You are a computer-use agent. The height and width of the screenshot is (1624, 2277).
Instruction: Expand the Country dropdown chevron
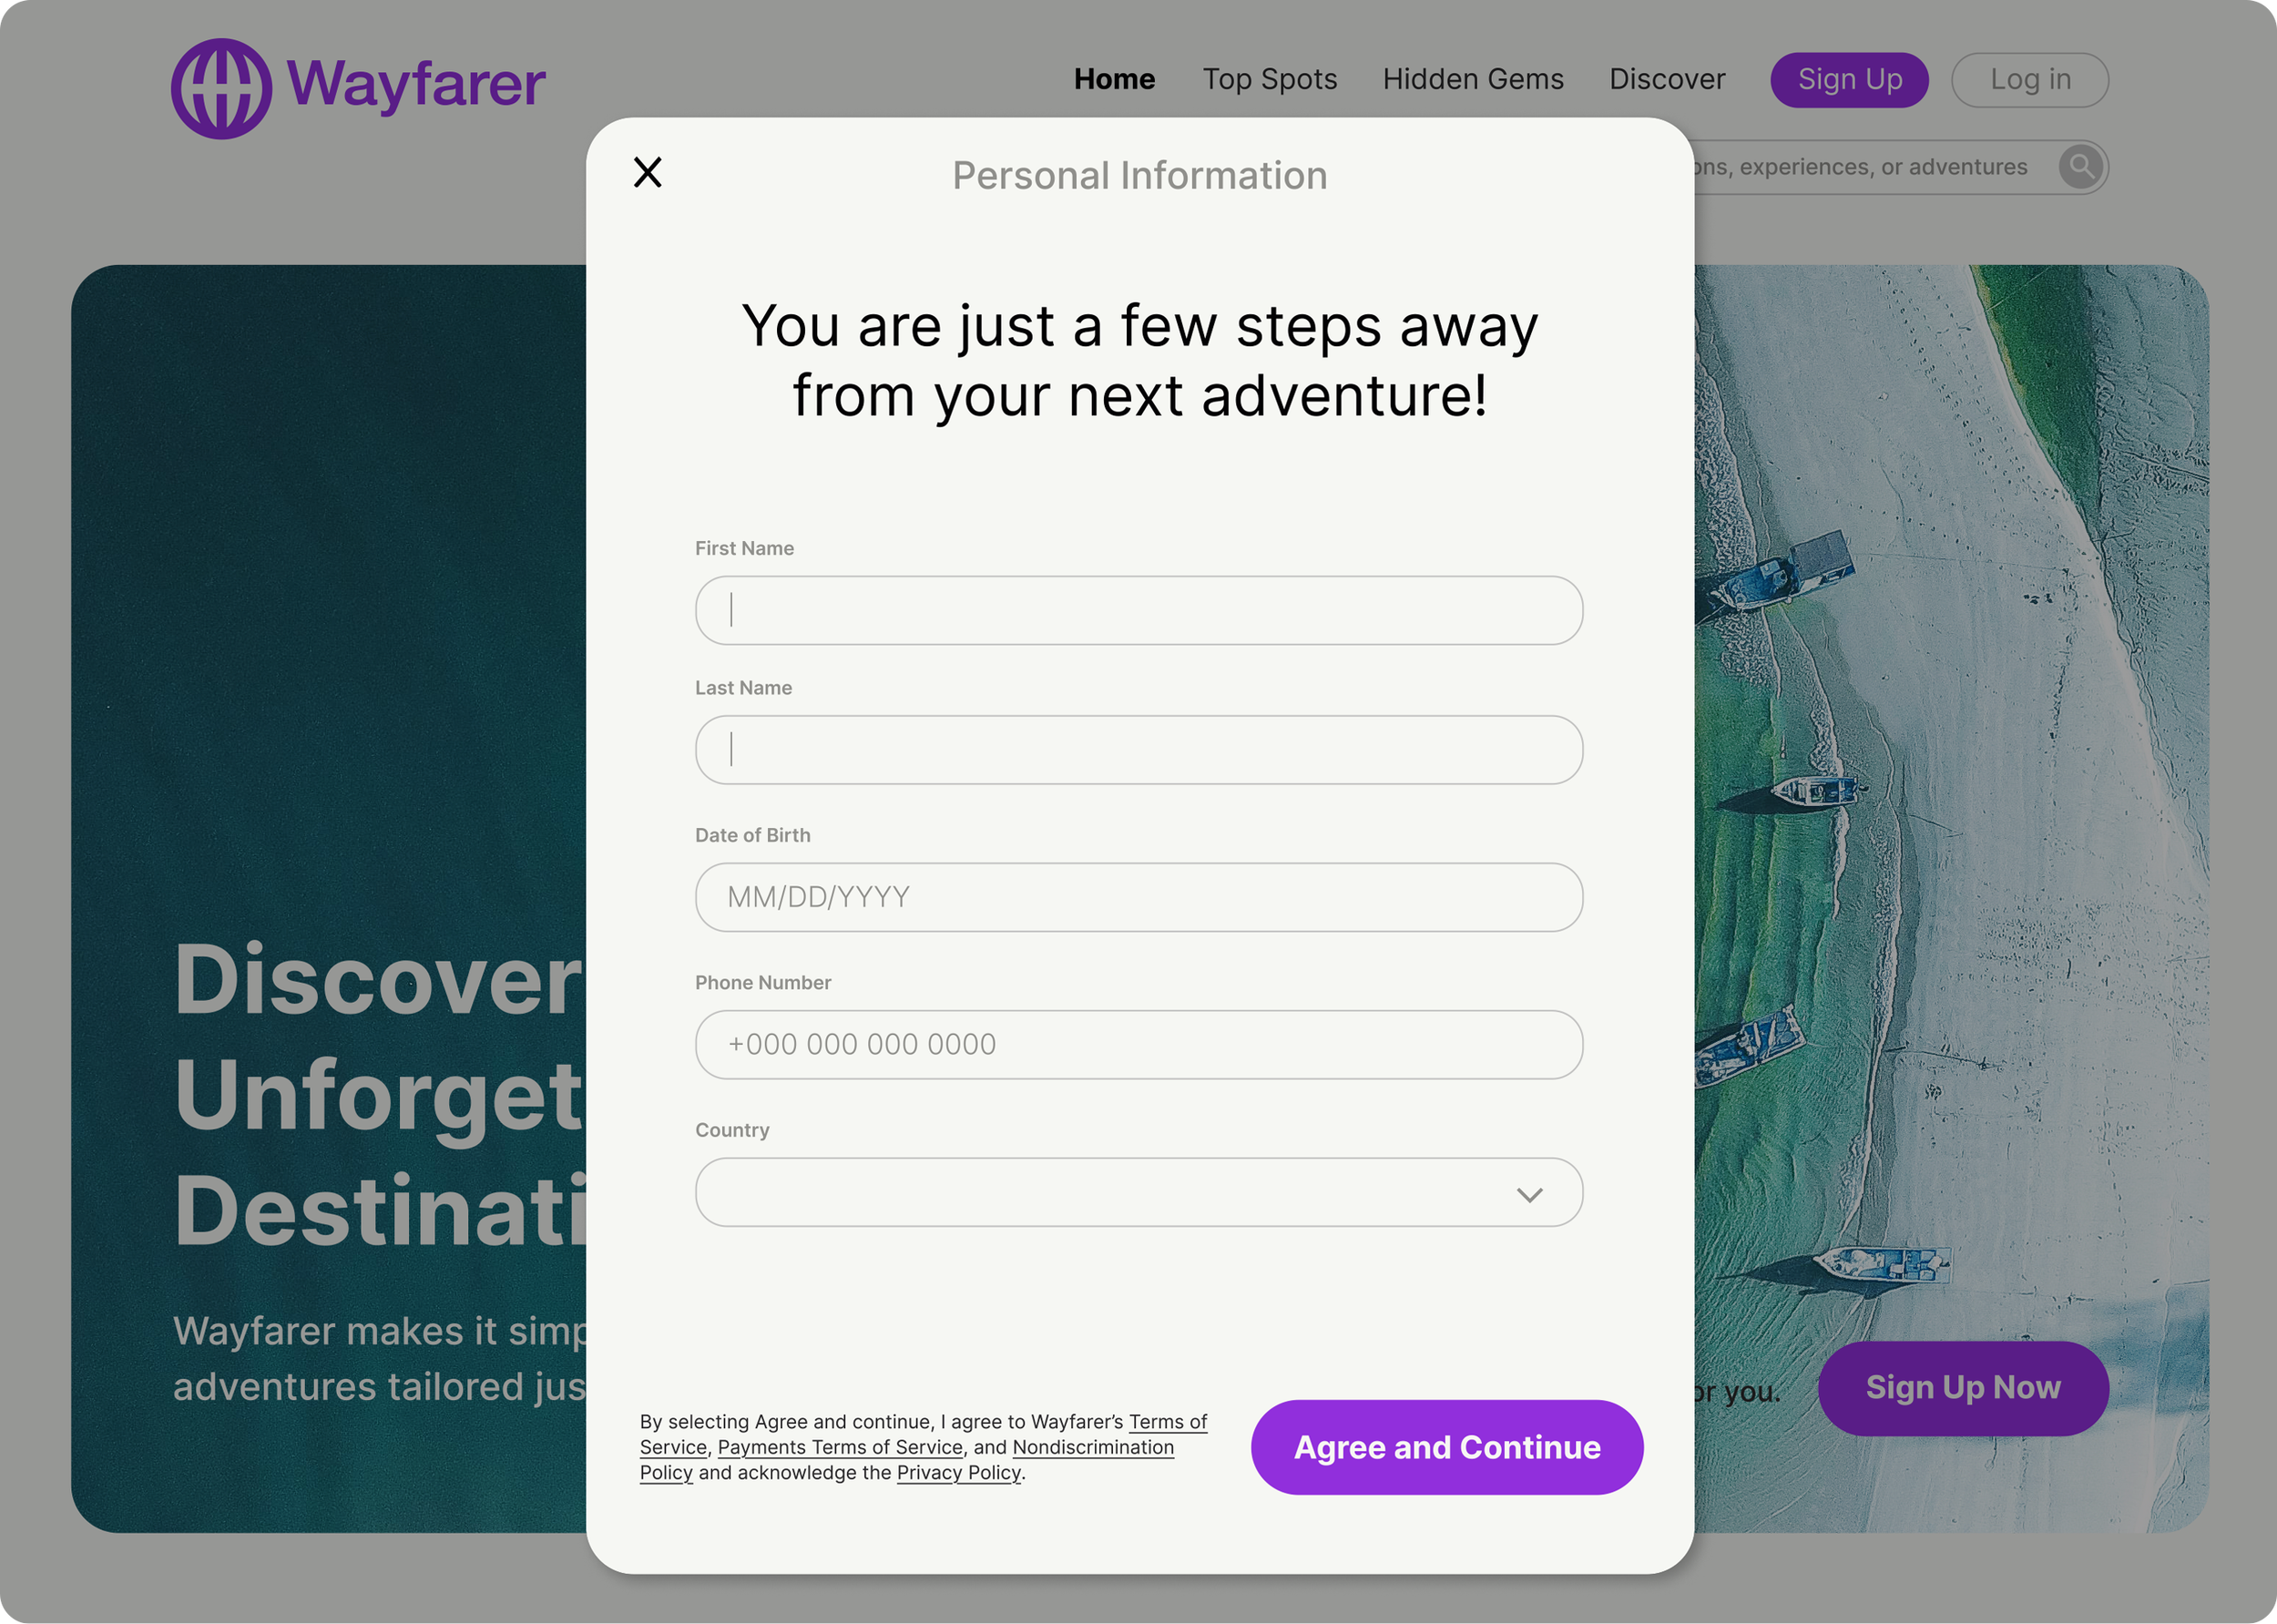point(1529,1194)
